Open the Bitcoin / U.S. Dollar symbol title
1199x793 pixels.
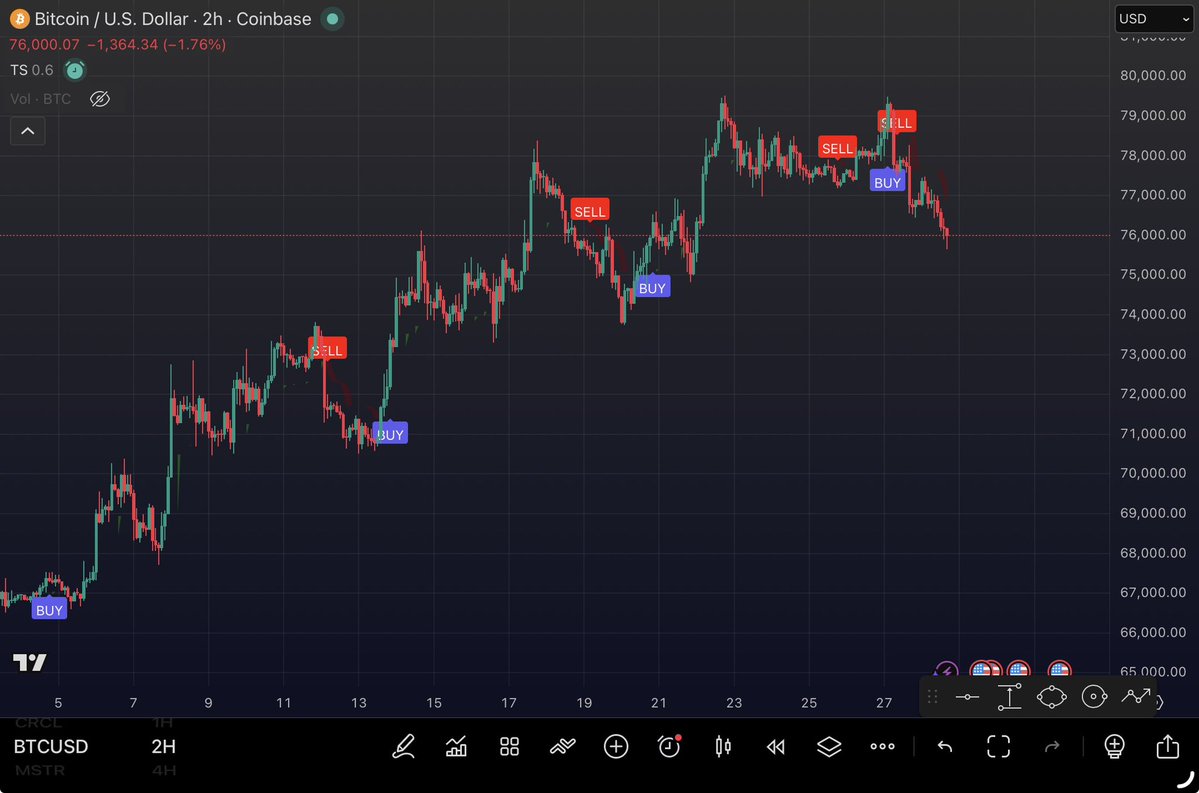coord(173,18)
